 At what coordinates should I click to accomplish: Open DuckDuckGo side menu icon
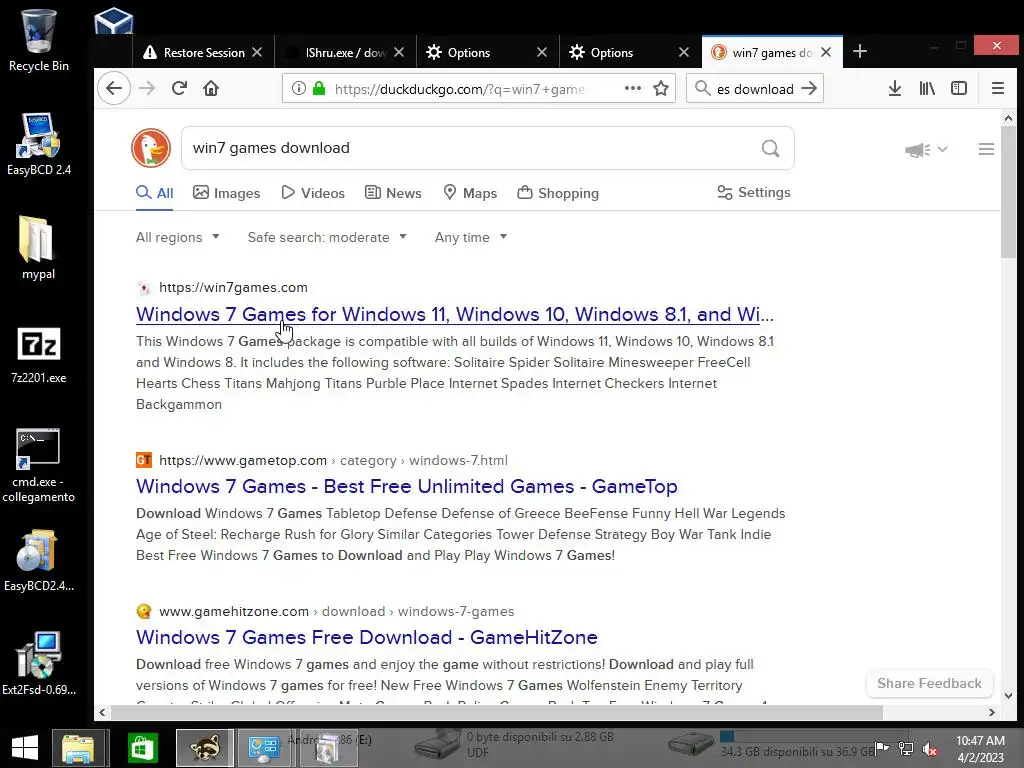click(986, 150)
